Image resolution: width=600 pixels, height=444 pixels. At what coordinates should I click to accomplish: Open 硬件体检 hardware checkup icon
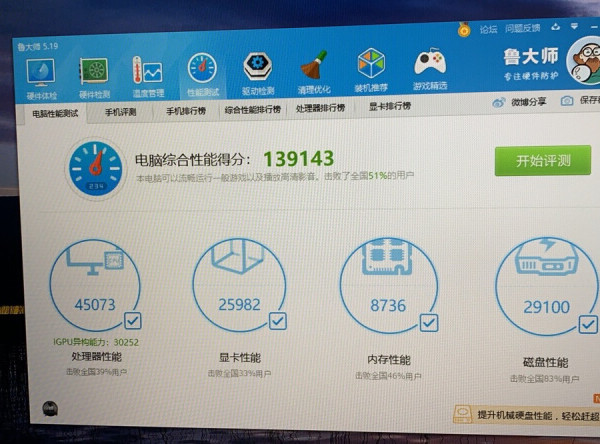click(41, 73)
